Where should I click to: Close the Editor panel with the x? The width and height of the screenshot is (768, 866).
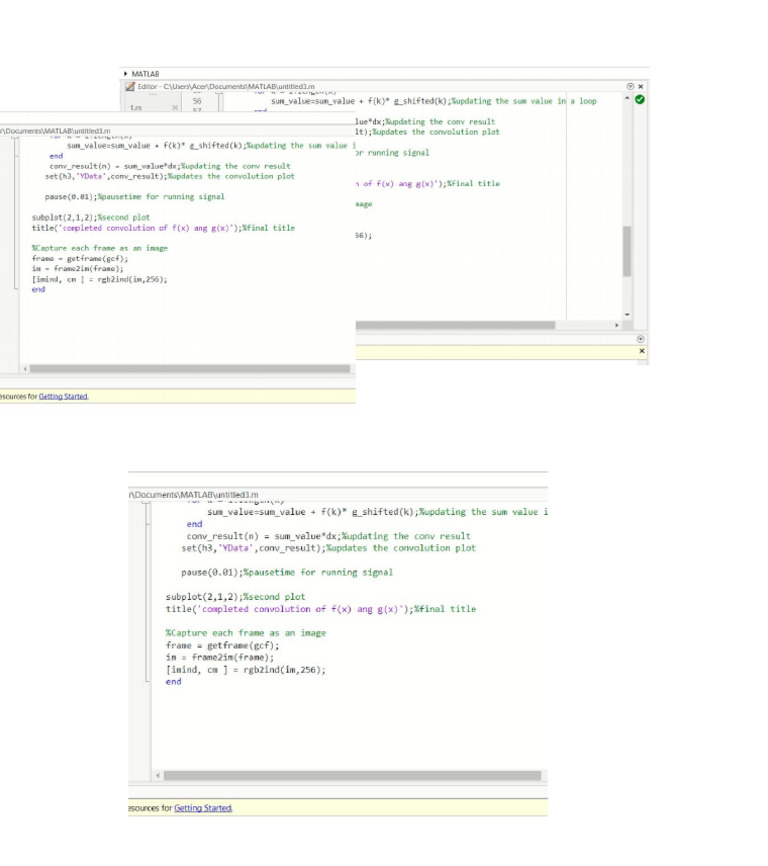click(x=640, y=86)
